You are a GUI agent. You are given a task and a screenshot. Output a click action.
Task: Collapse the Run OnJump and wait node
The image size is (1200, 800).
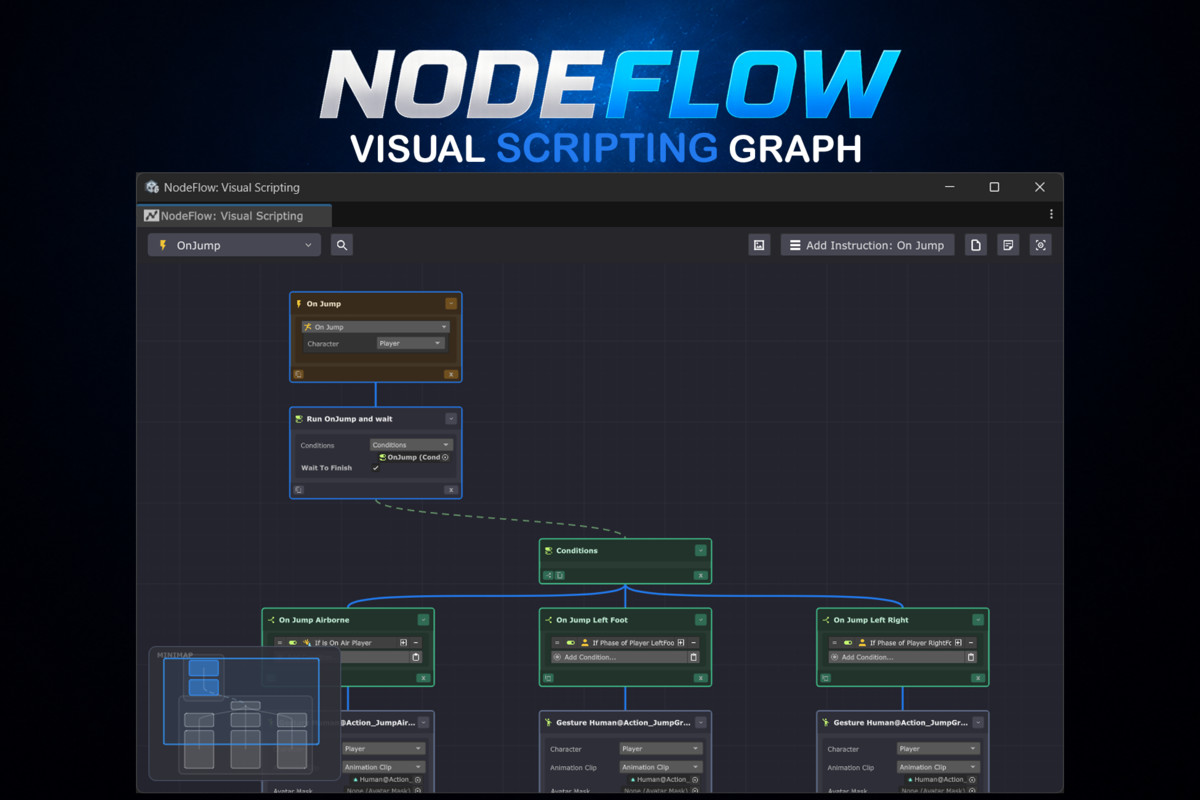[451, 419]
